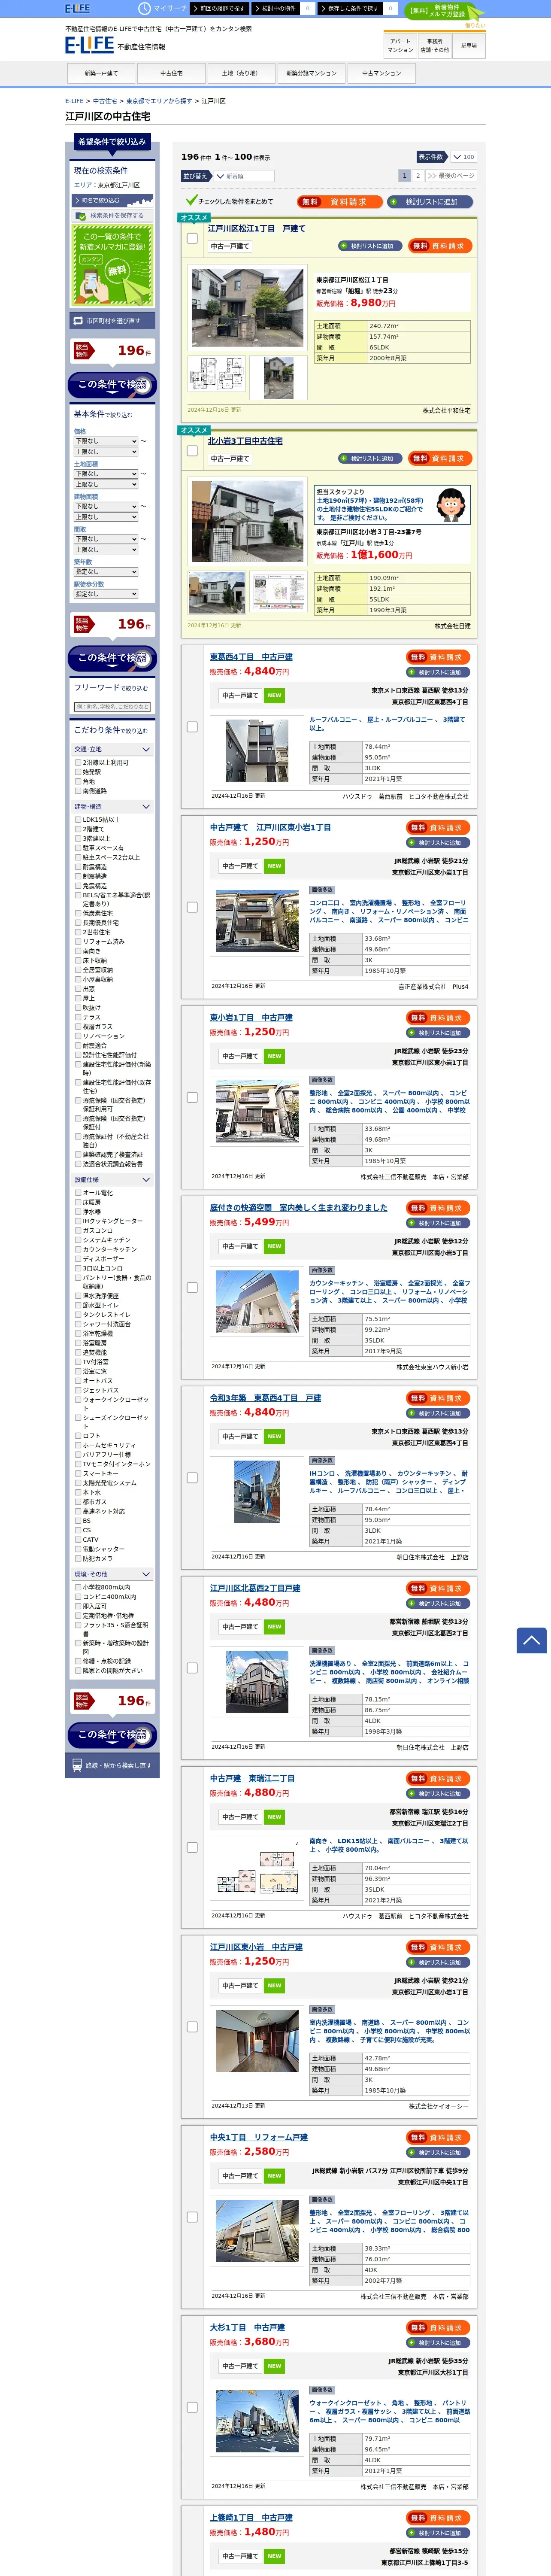
Task: Check the 2沿線以上利用可 option
Action: [x=78, y=763]
